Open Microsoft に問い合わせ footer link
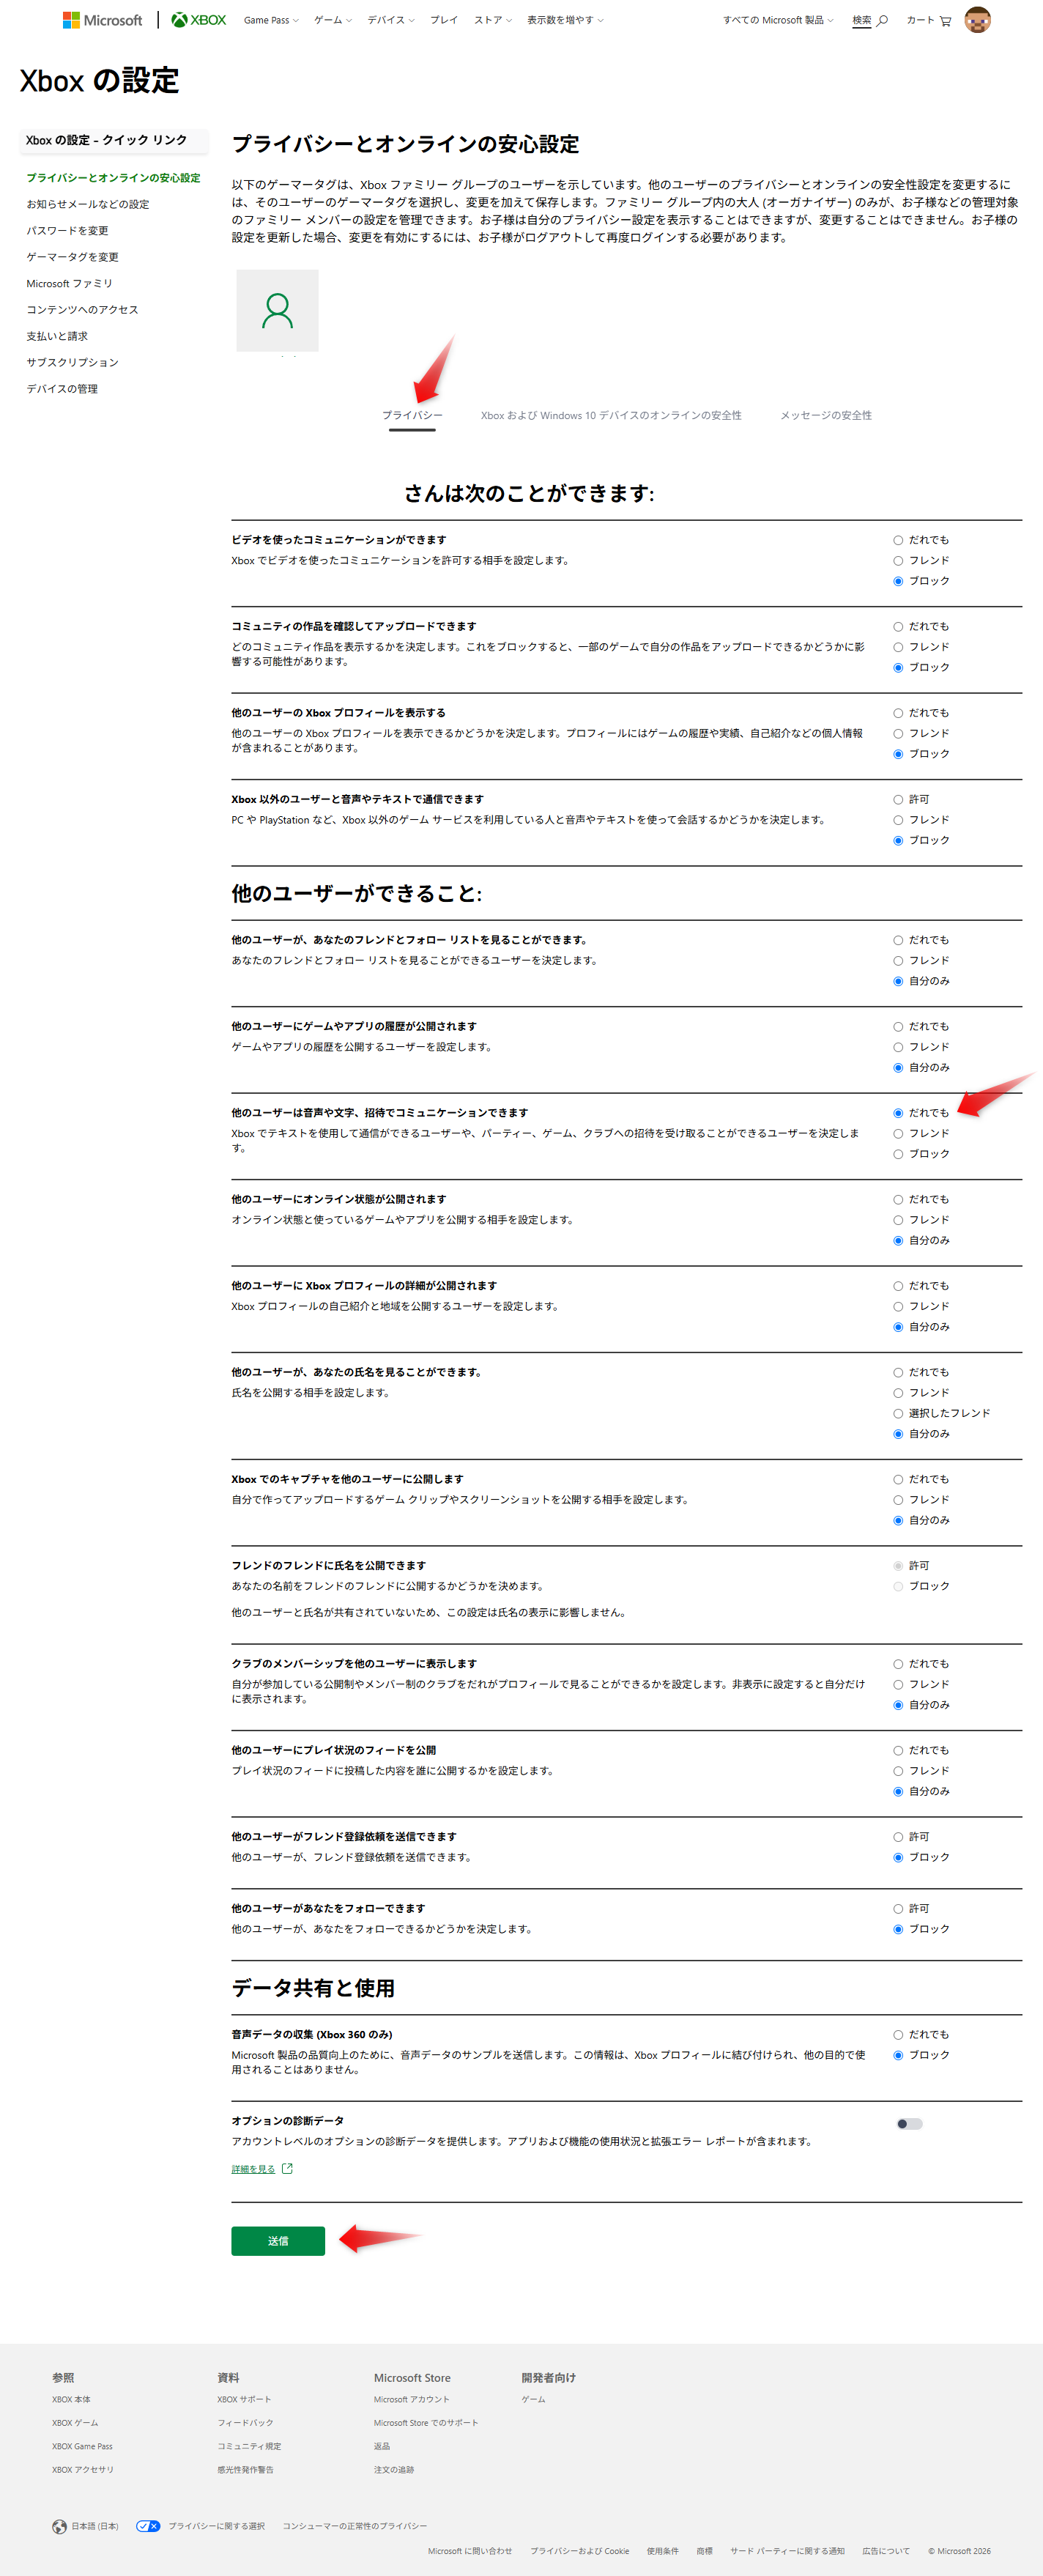The height and width of the screenshot is (2576, 1043). (470, 2551)
